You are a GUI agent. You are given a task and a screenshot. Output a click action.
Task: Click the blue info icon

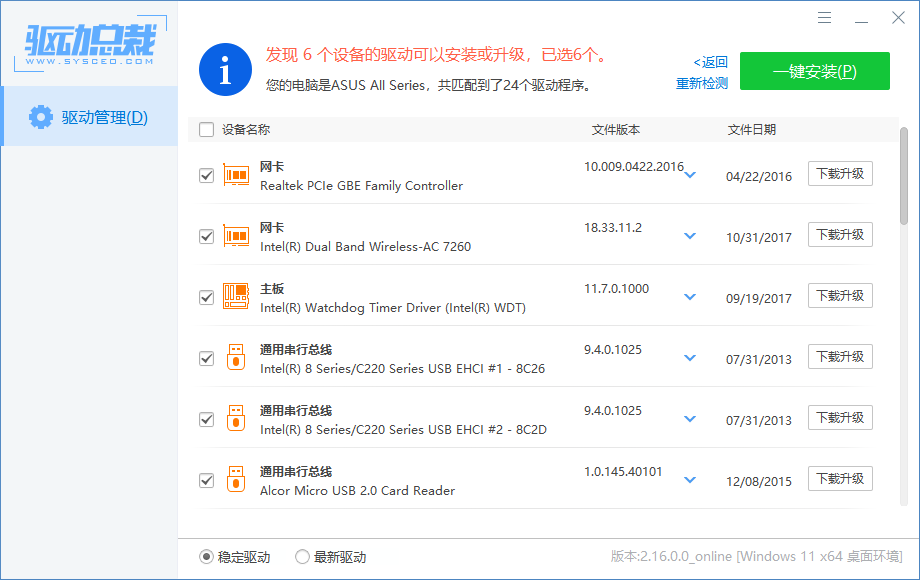click(x=225, y=69)
